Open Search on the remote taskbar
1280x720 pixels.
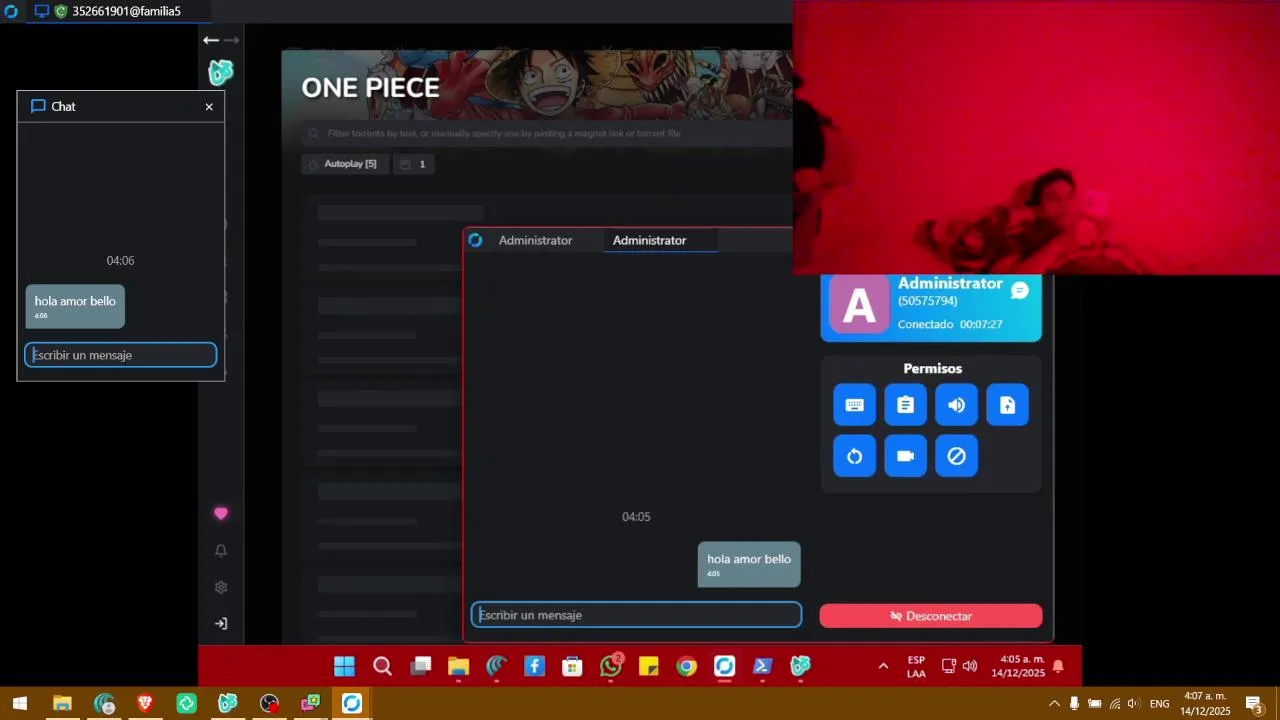point(382,666)
